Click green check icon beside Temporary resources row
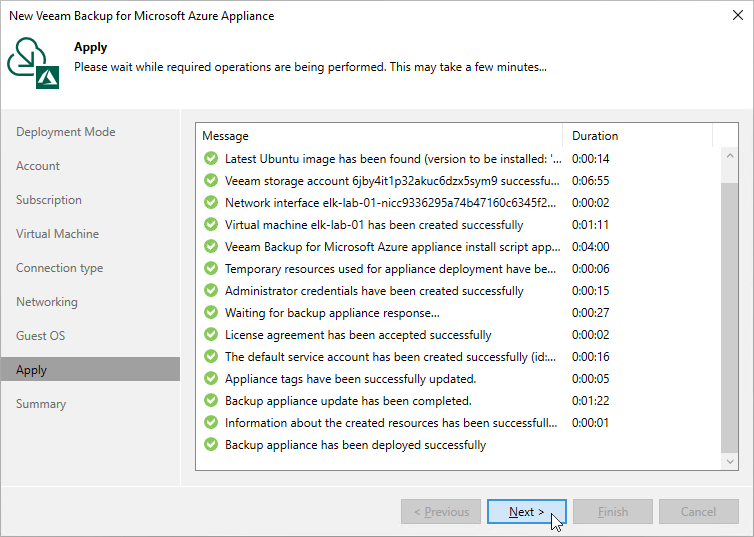 click(211, 269)
